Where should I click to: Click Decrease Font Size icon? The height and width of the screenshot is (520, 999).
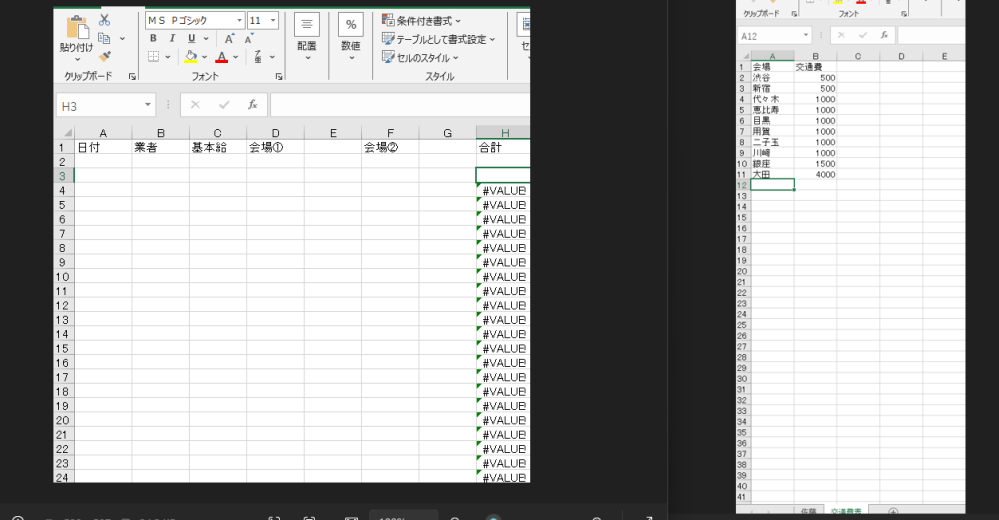coord(249,39)
